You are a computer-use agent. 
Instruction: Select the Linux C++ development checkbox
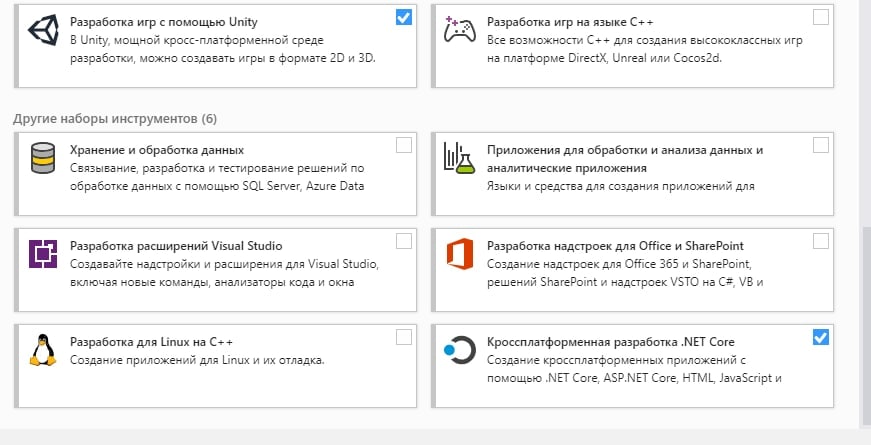pos(404,337)
